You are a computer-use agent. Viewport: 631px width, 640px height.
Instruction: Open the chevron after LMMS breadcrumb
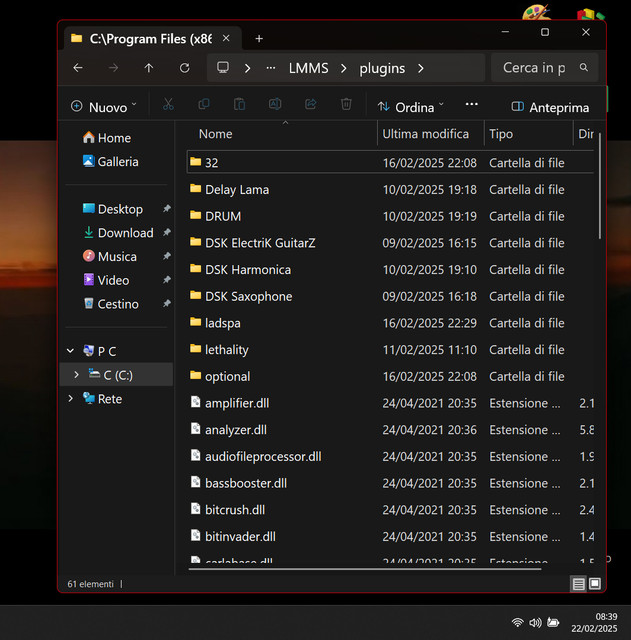click(x=344, y=68)
